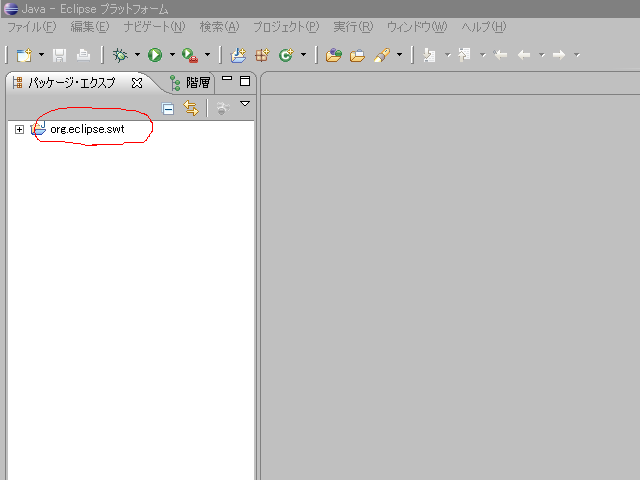The image size is (640, 480).
Task: Click the Open Type icon
Action: pyautogui.click(x=333, y=55)
